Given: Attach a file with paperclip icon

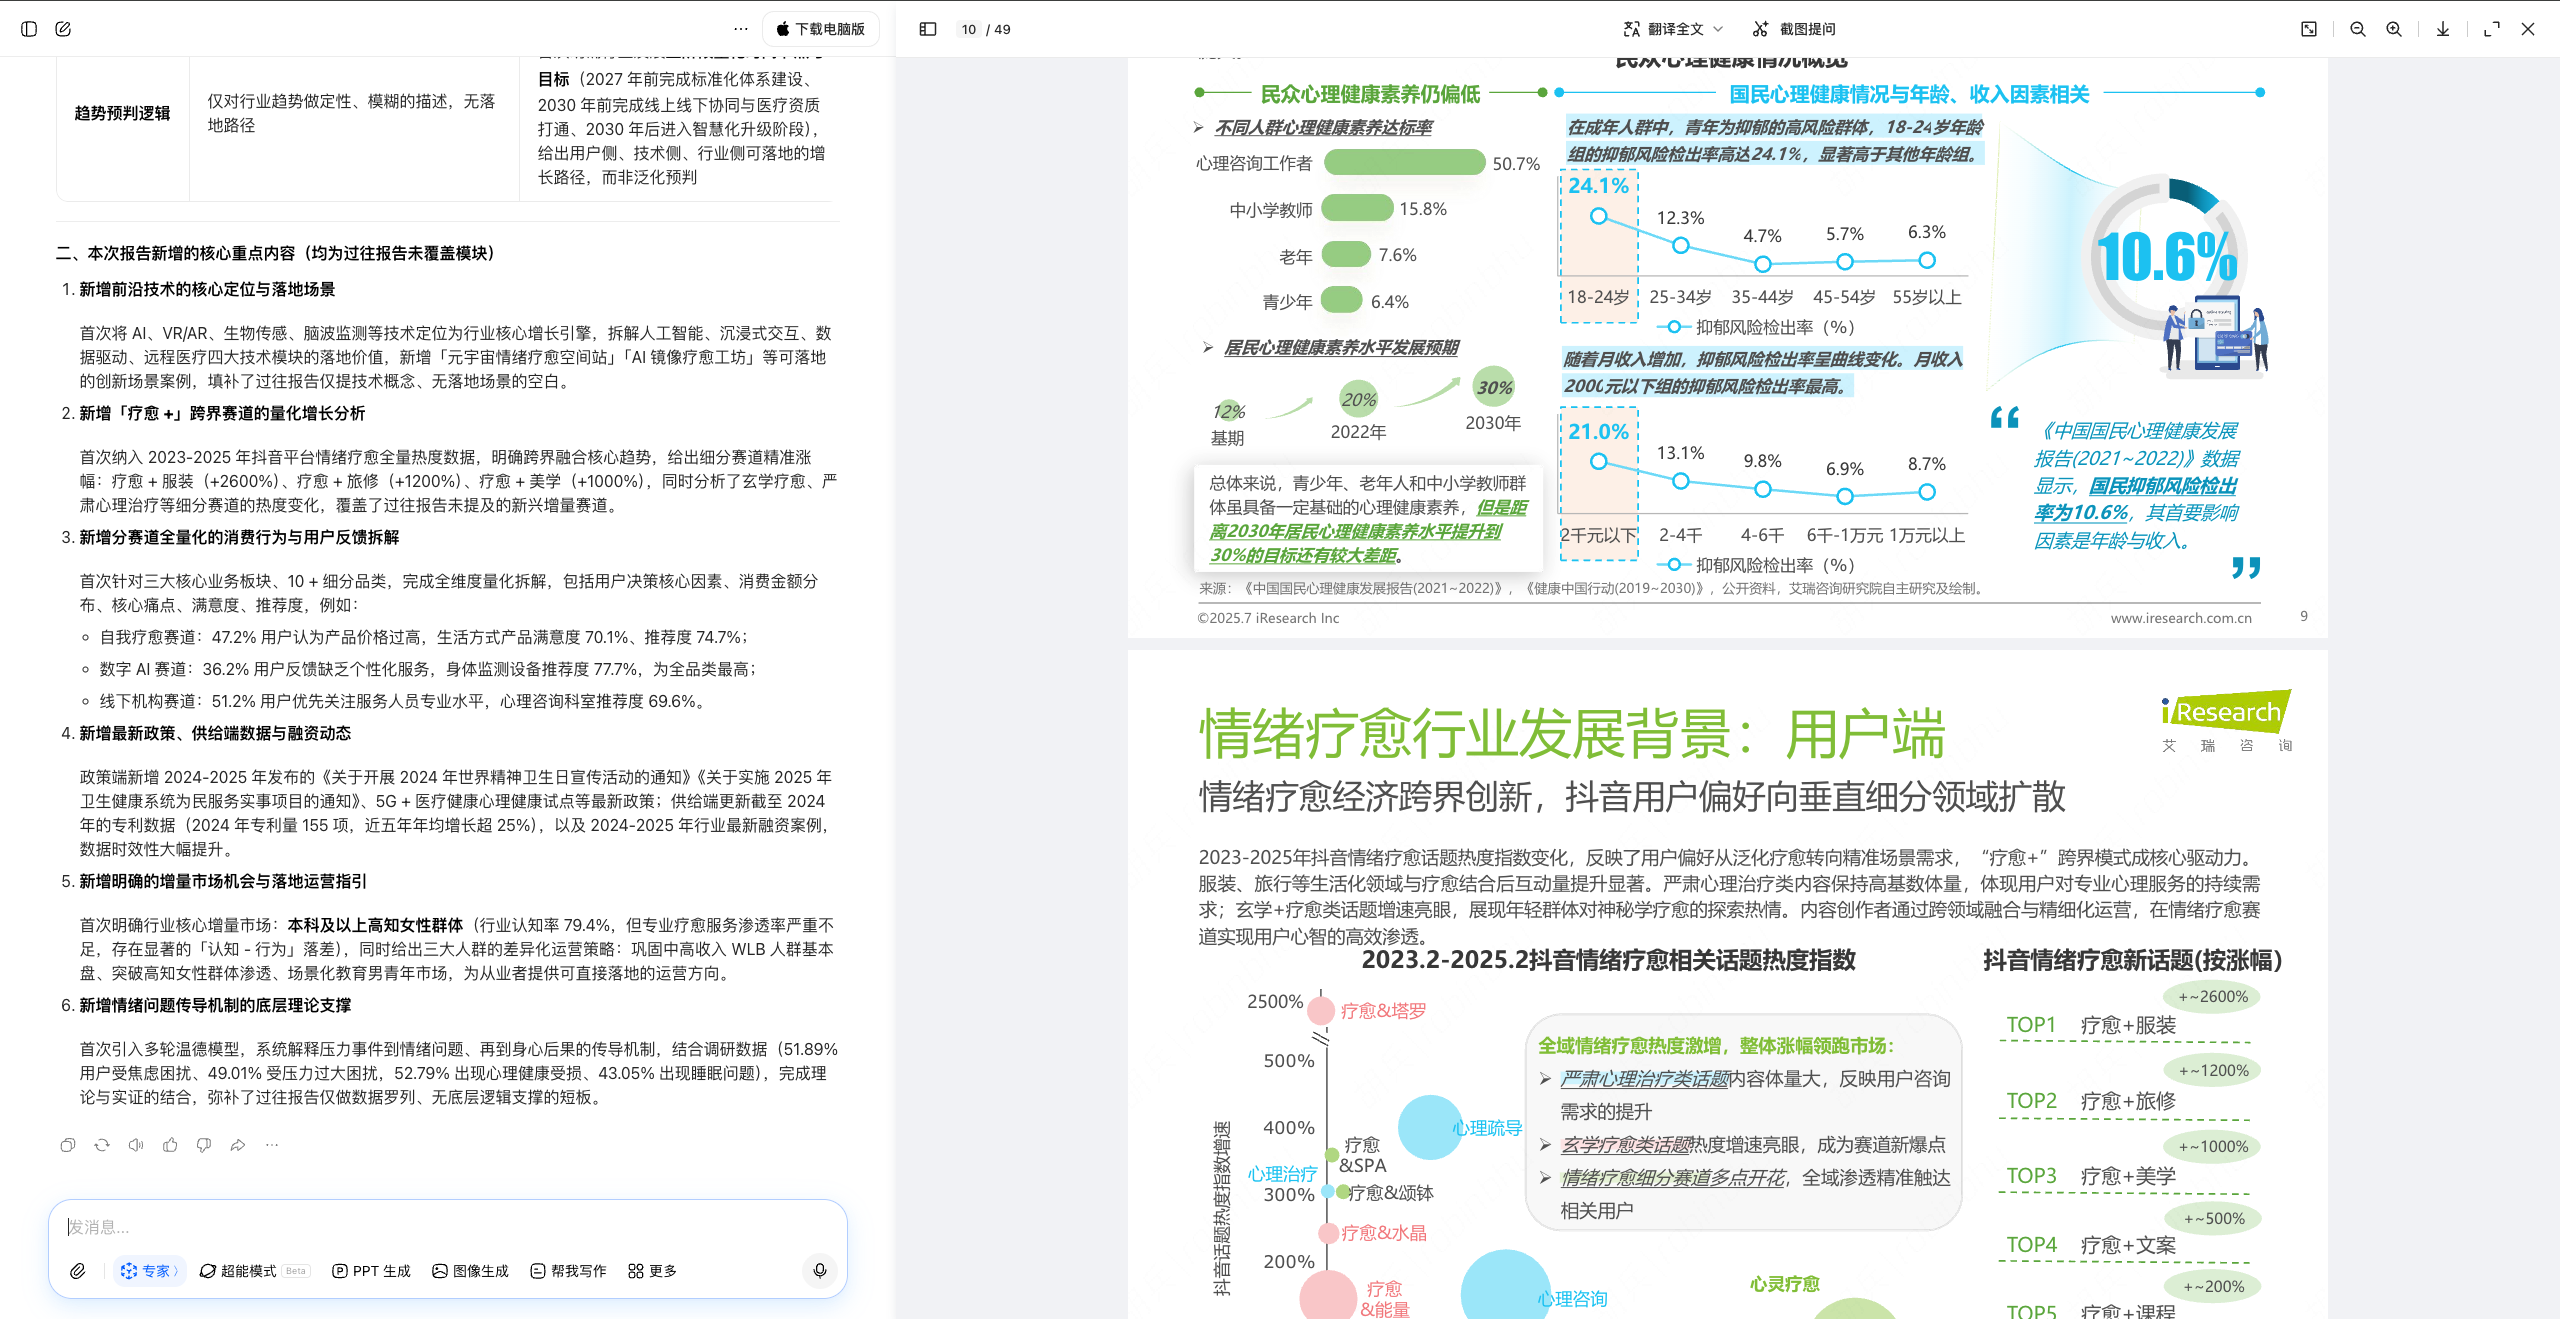Looking at the screenshot, I should [x=77, y=1270].
